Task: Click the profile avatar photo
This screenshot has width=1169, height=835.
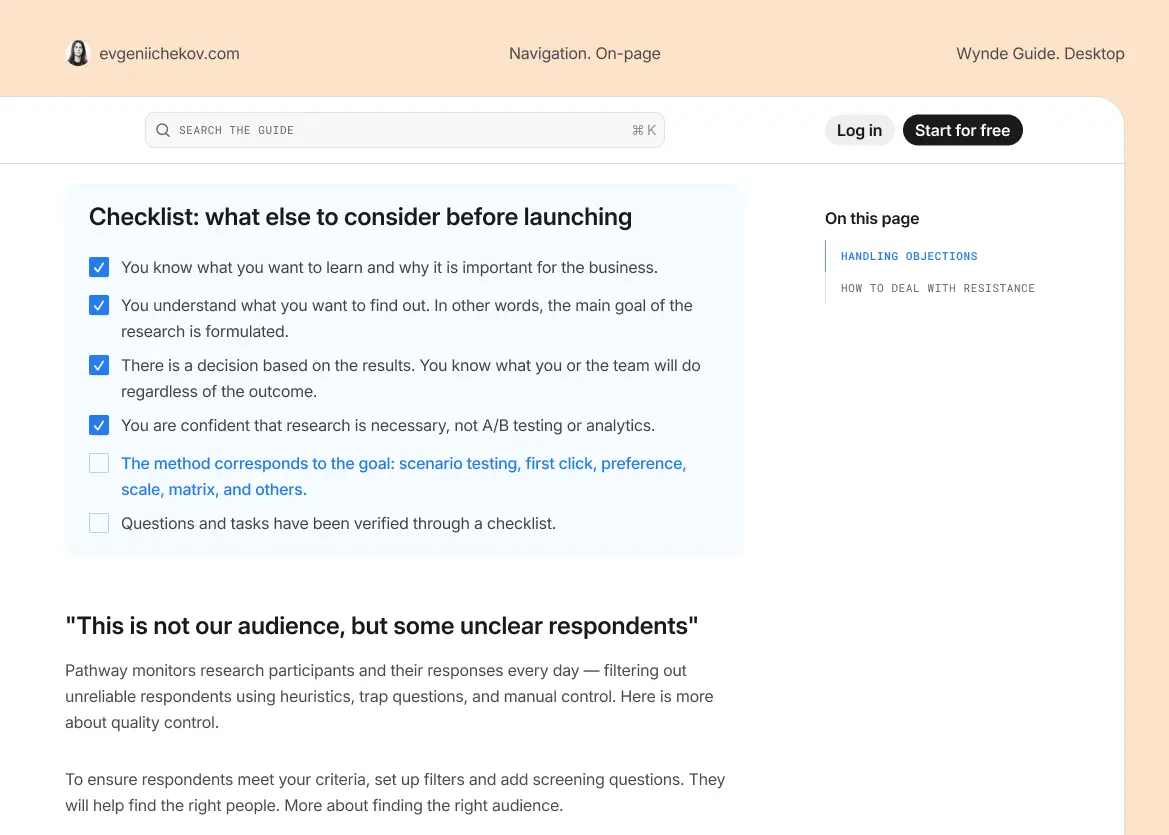Action: click(77, 52)
